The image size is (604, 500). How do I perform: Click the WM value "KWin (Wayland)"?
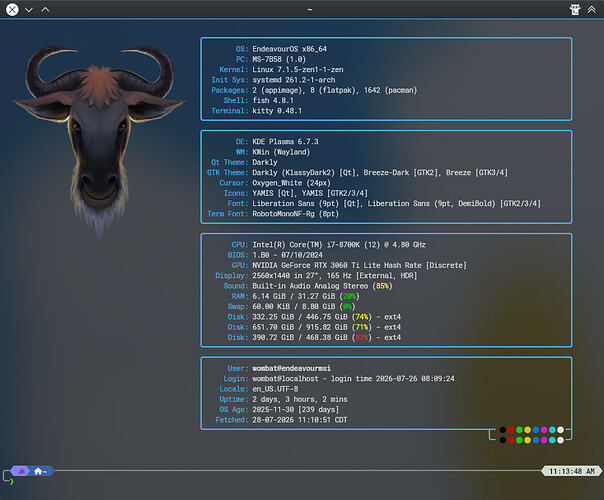(281, 152)
